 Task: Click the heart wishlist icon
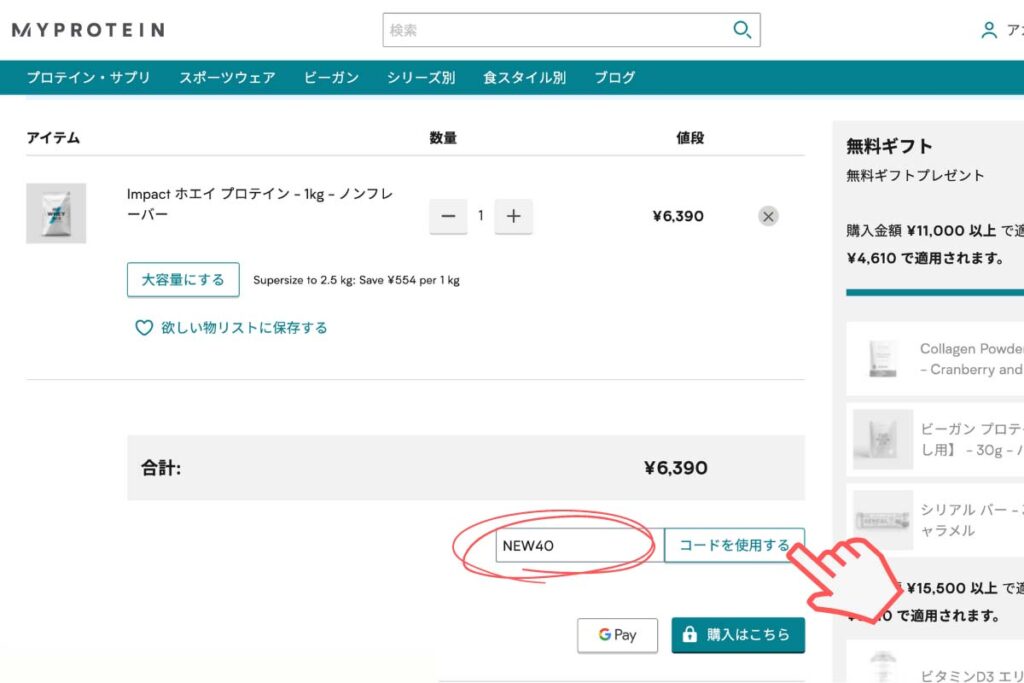(144, 327)
